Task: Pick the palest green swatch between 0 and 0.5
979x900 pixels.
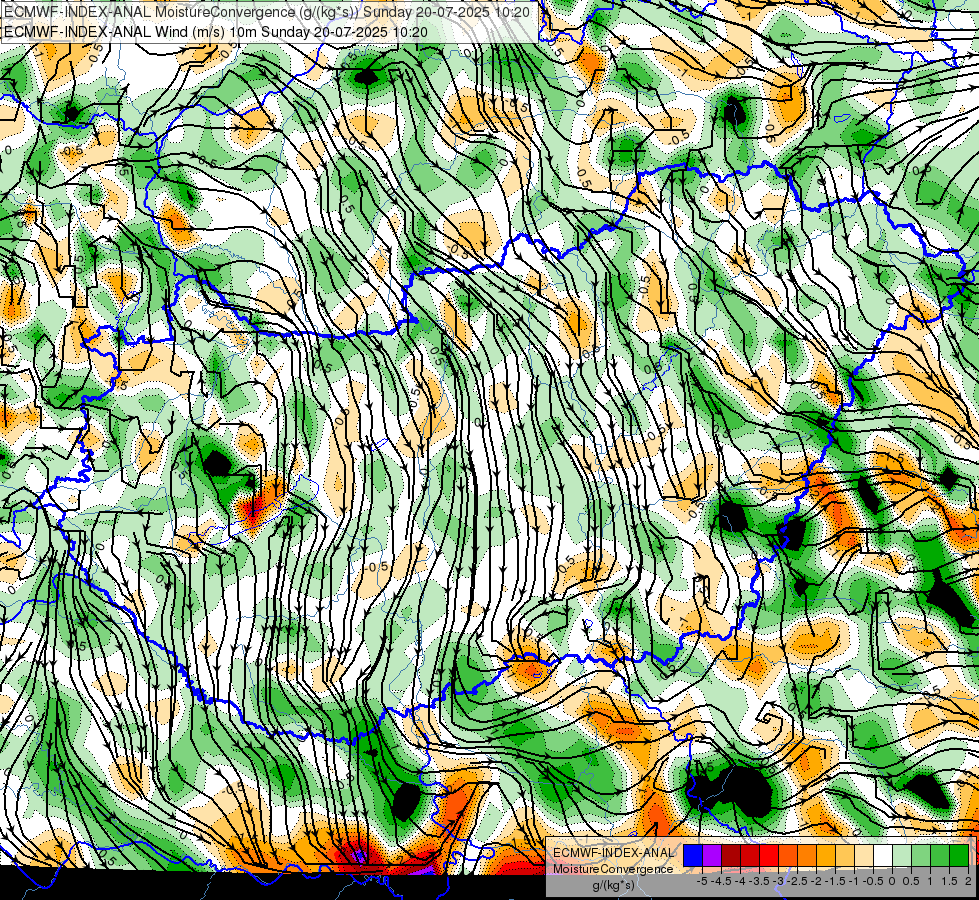Action: tap(902, 856)
